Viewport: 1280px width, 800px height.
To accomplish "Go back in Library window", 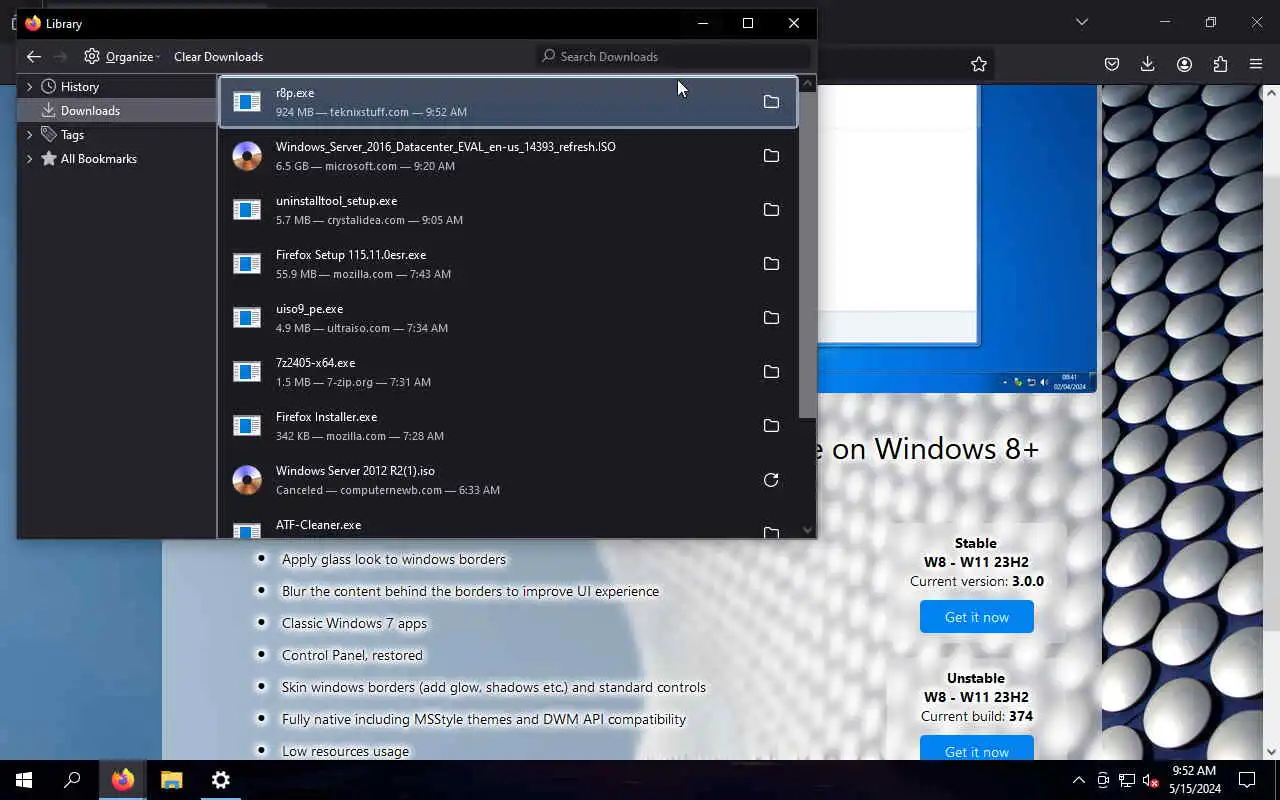I will [x=34, y=57].
